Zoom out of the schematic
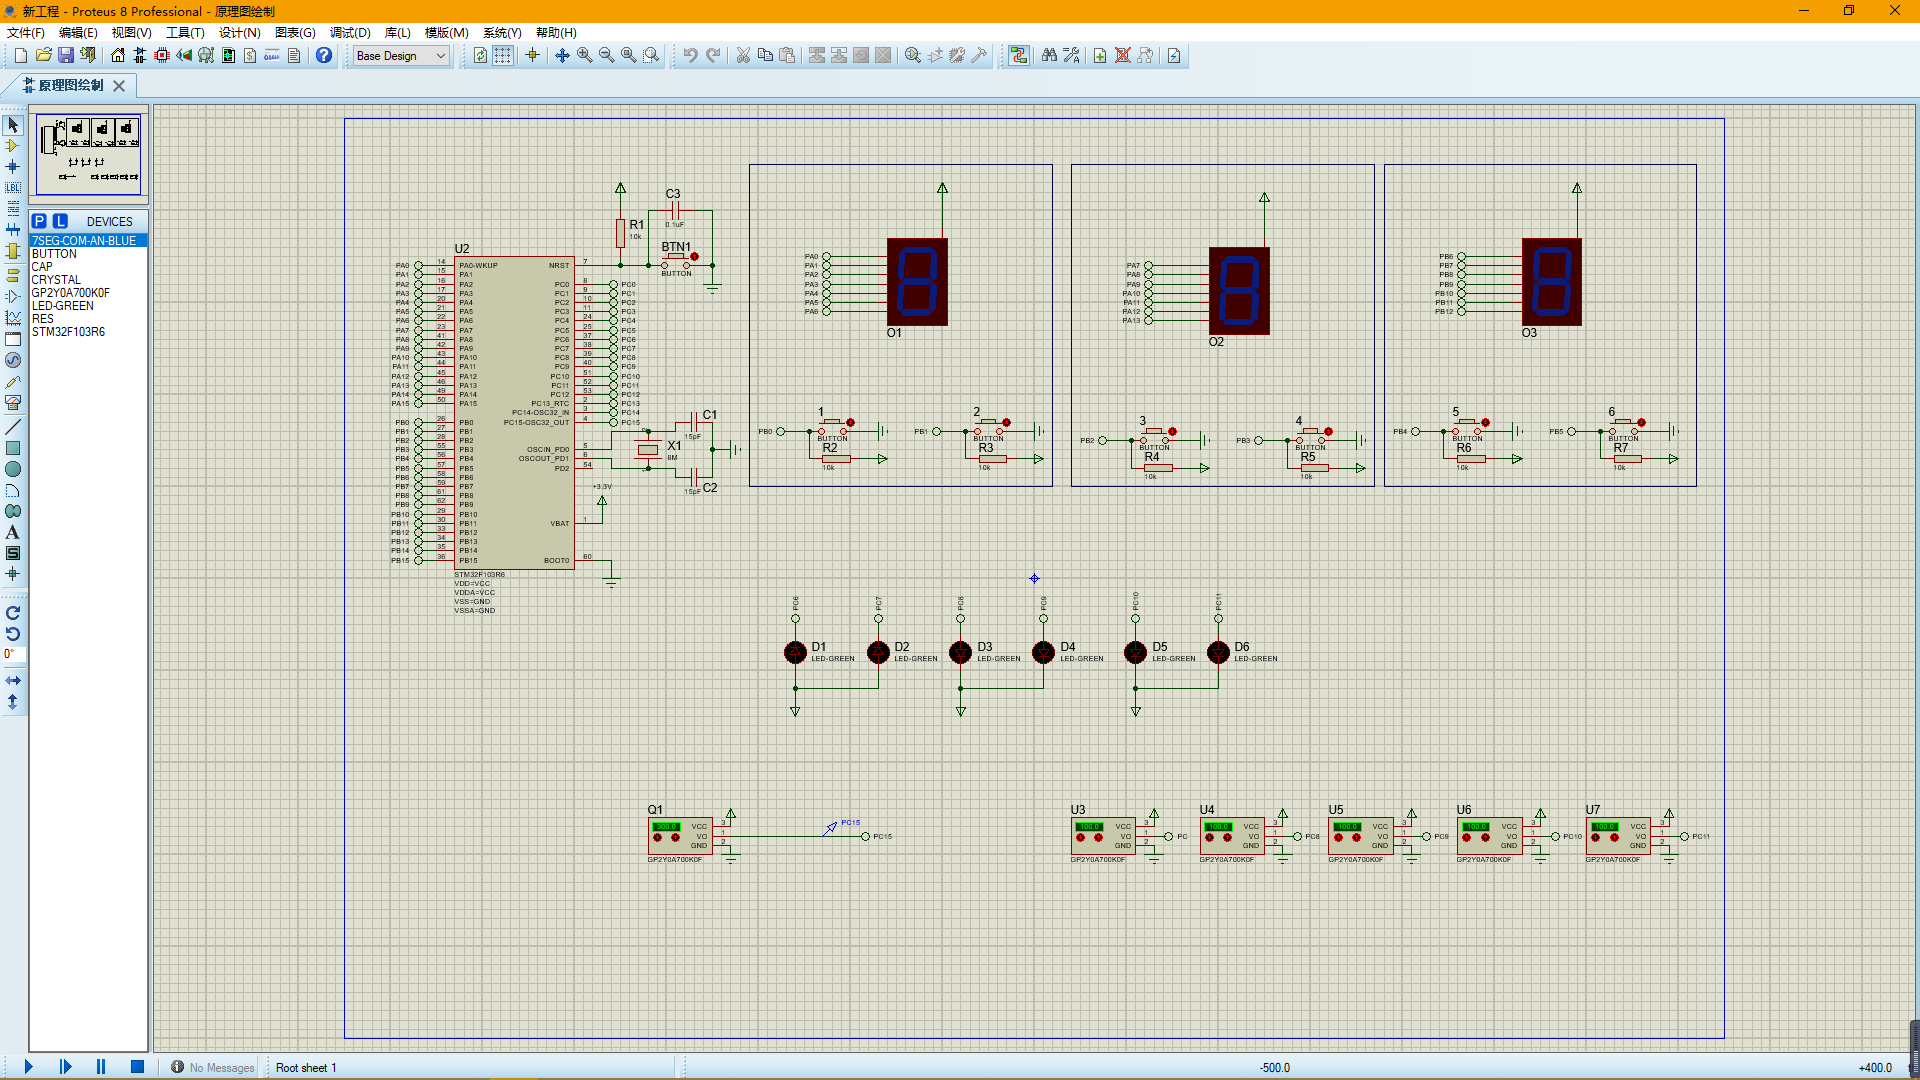1920x1080 pixels. pyautogui.click(x=606, y=56)
